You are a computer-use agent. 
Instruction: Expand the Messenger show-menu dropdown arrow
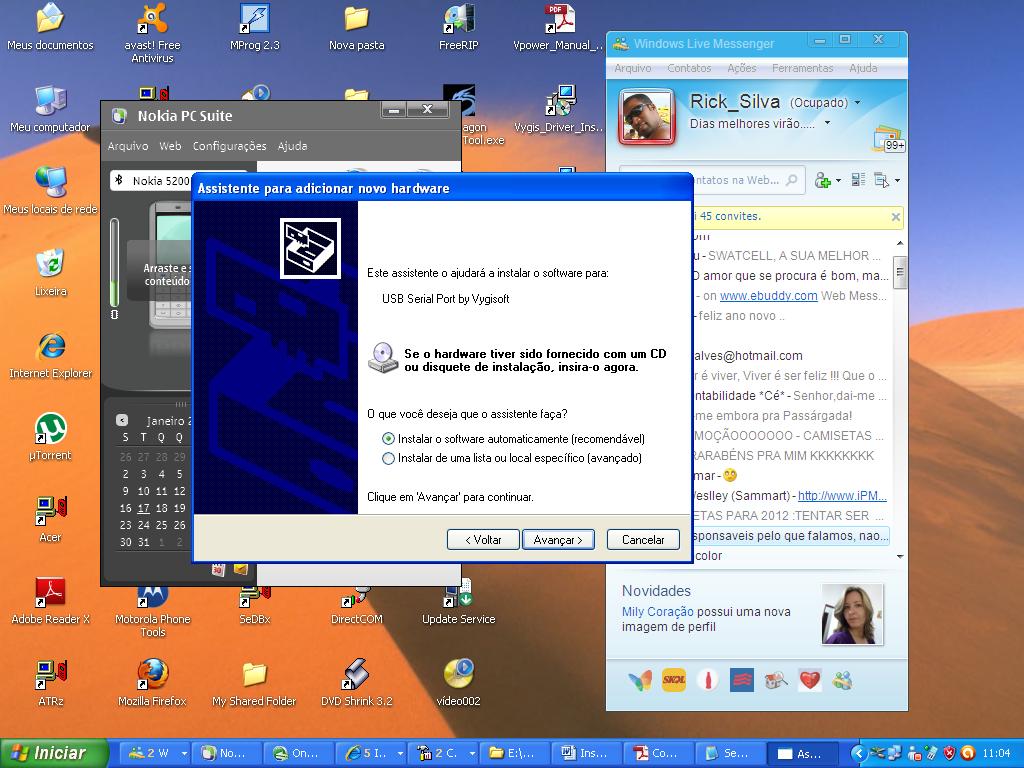(x=898, y=180)
